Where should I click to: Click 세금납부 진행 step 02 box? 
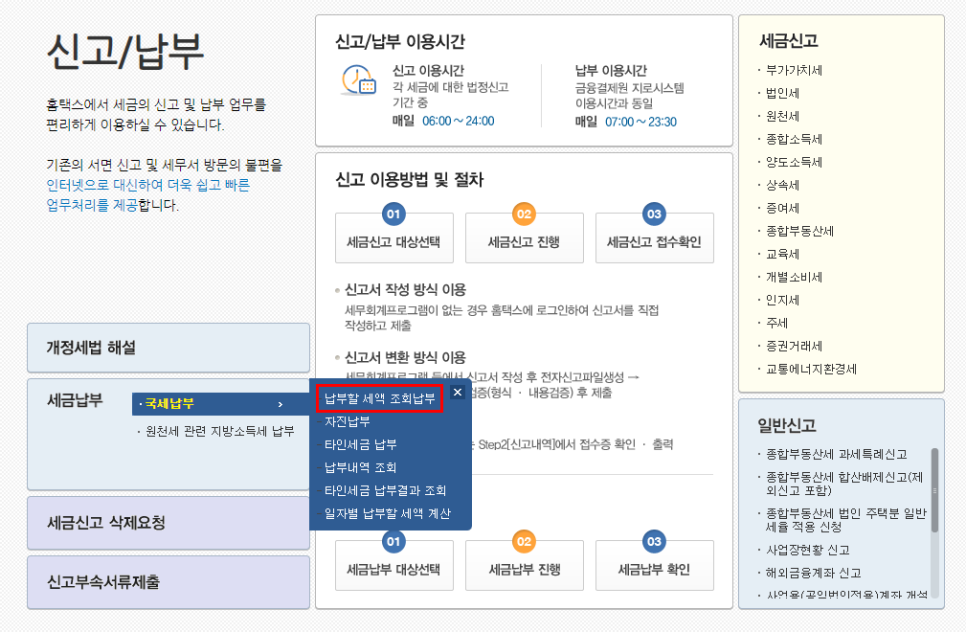524,565
